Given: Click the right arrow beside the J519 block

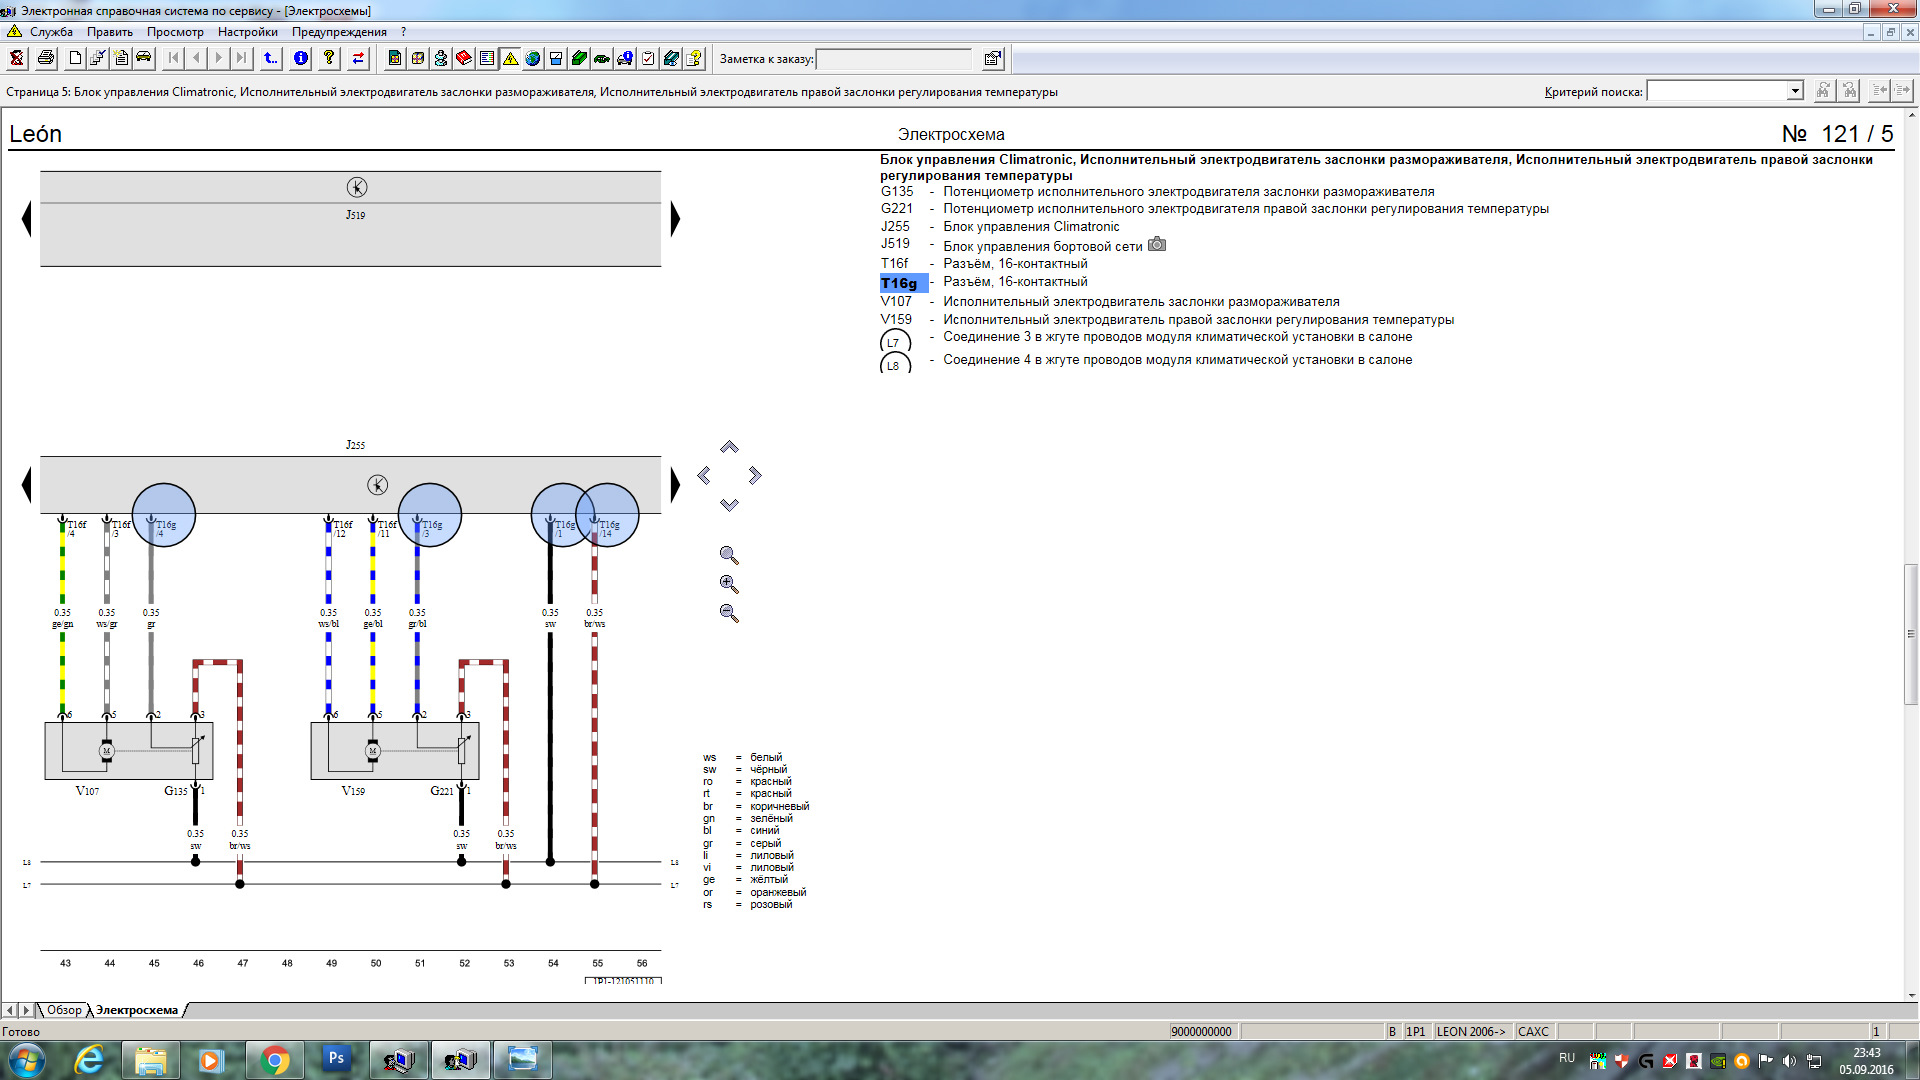Looking at the screenshot, I should (675, 218).
